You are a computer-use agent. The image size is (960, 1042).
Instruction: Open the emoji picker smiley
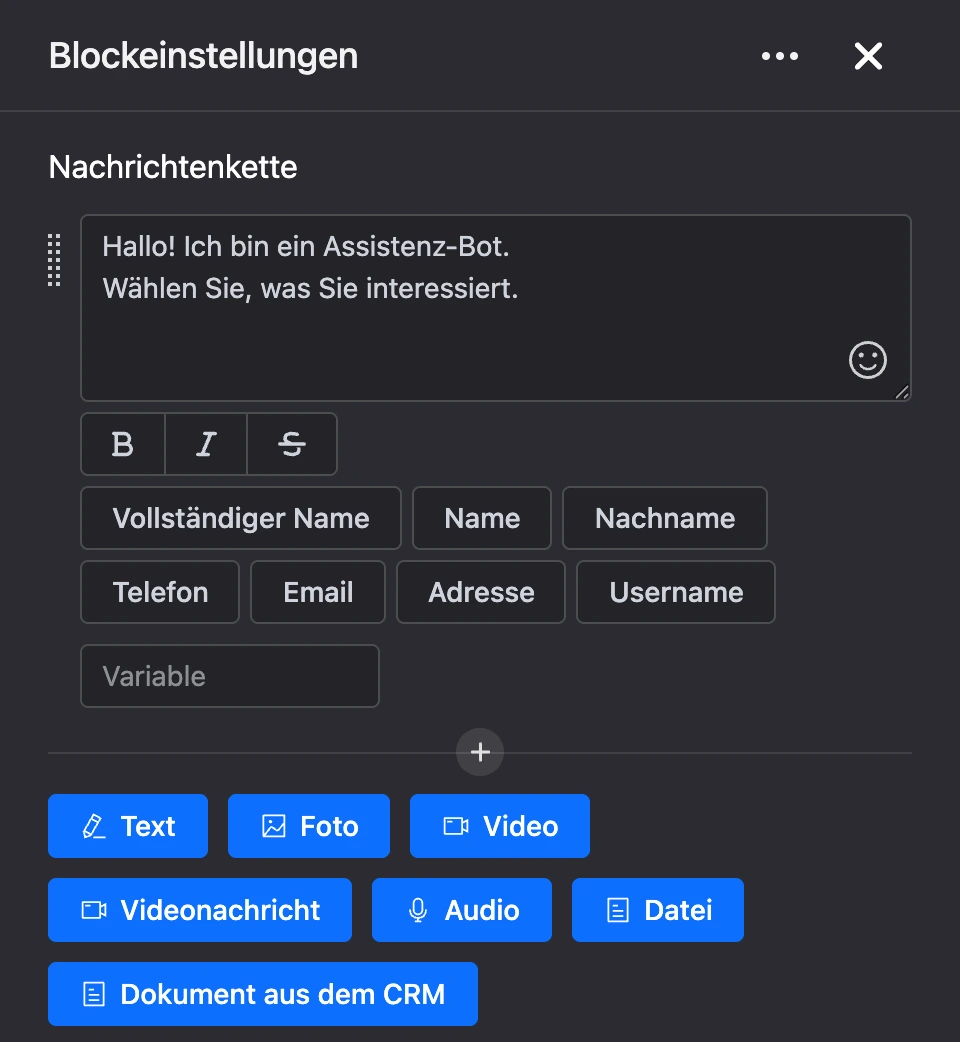point(868,360)
